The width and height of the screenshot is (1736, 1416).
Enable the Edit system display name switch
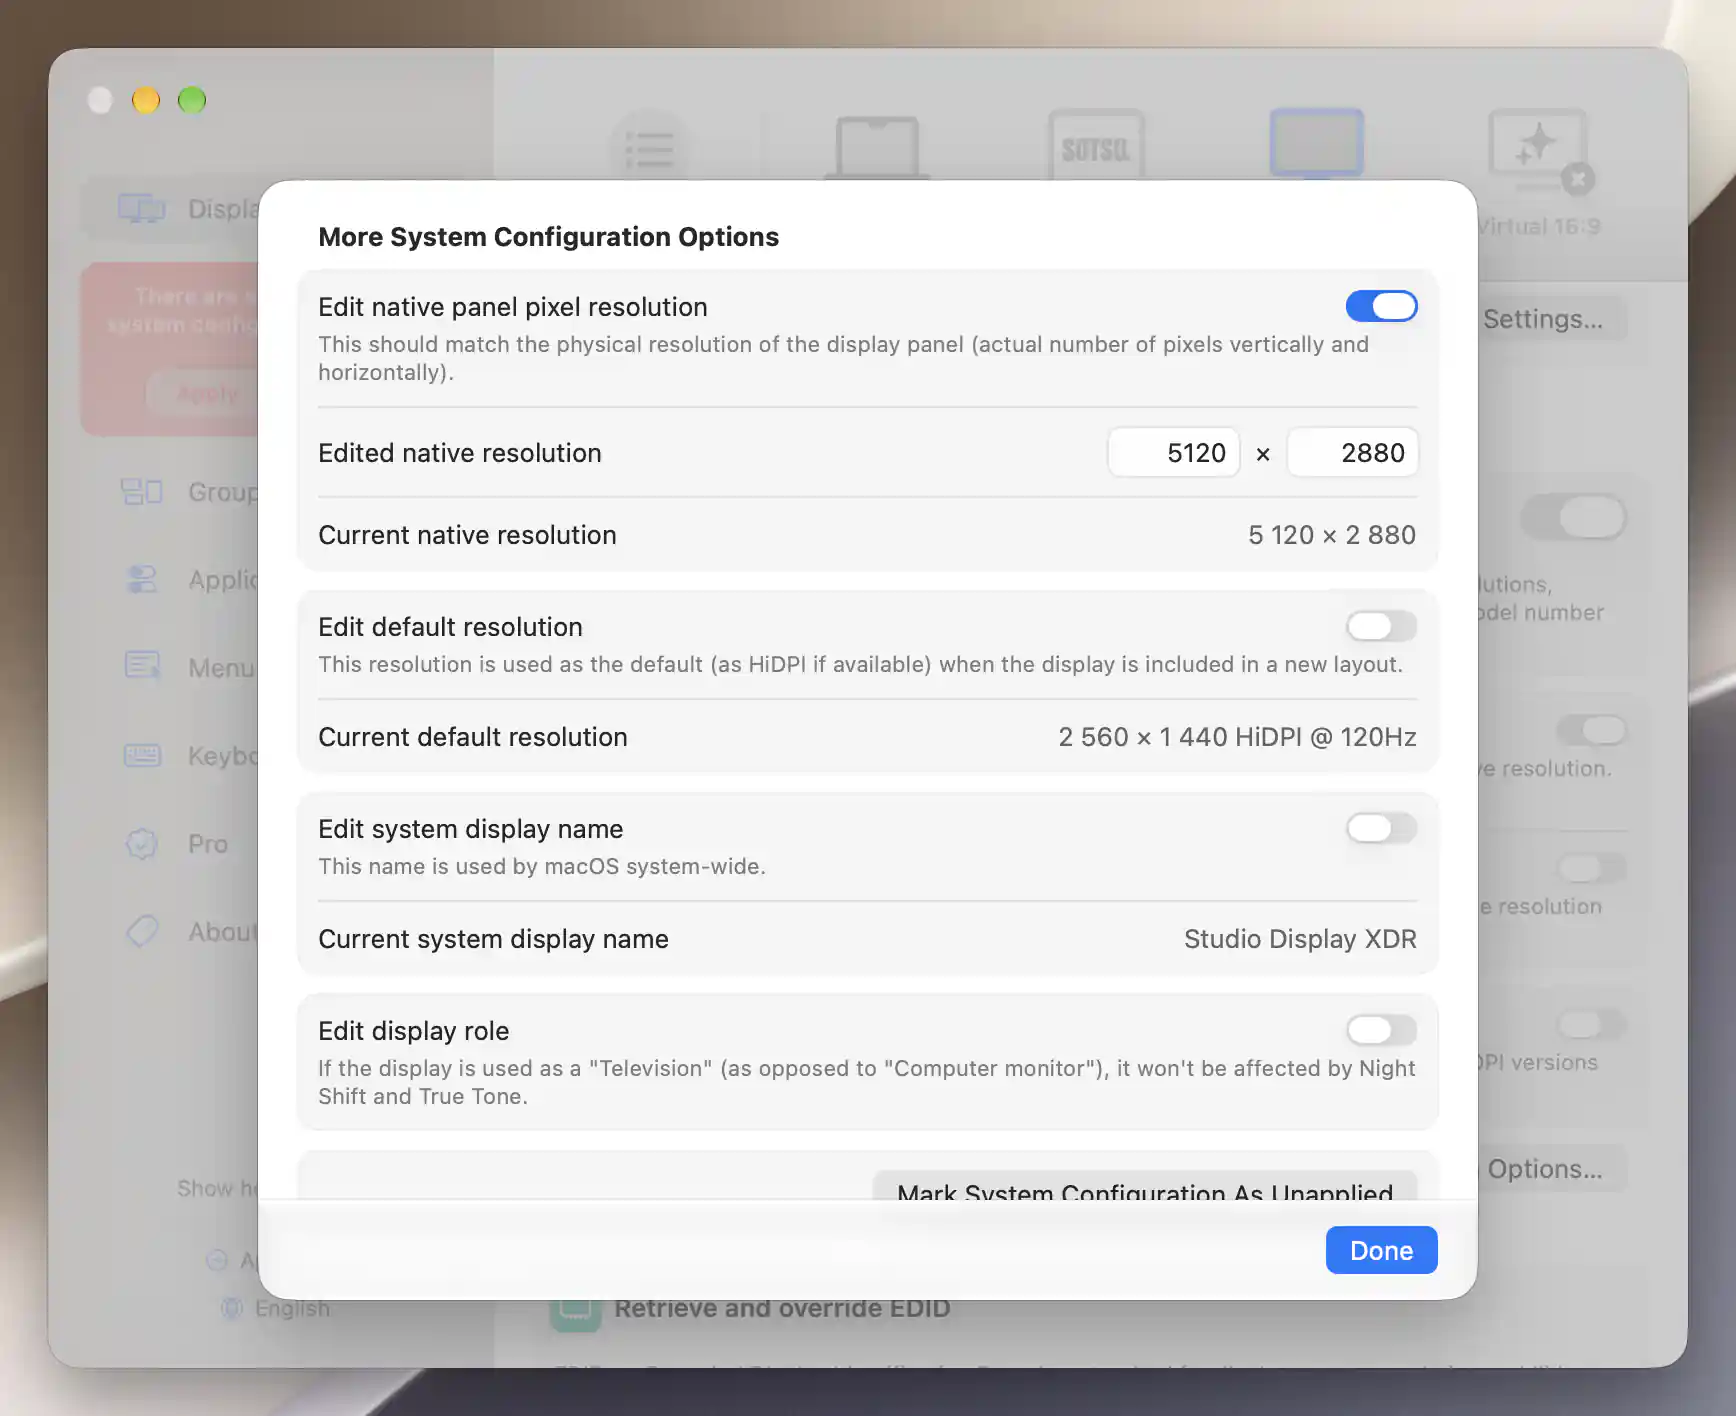[x=1381, y=828]
